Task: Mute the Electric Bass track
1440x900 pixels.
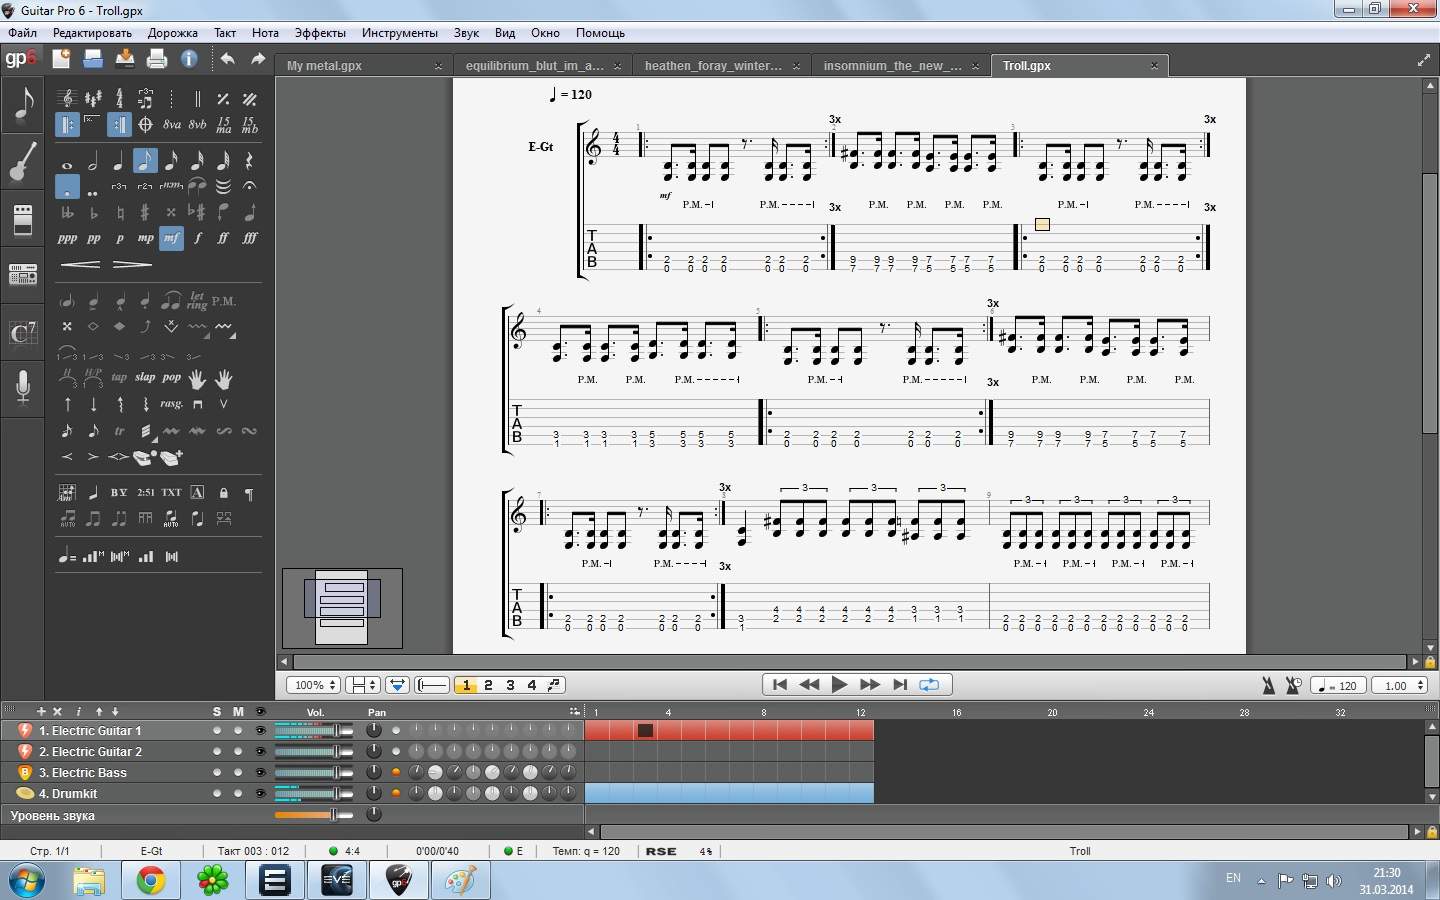Action: click(238, 773)
